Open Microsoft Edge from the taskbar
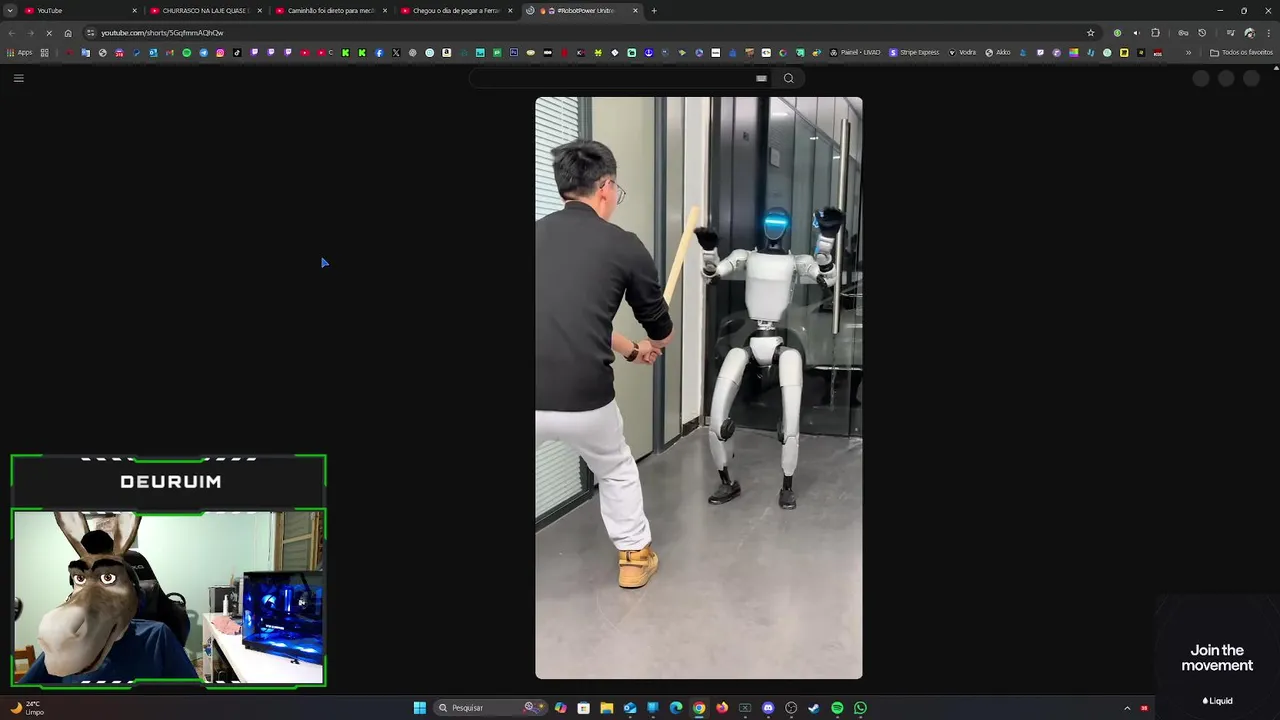Image resolution: width=1280 pixels, height=720 pixels. tap(676, 708)
